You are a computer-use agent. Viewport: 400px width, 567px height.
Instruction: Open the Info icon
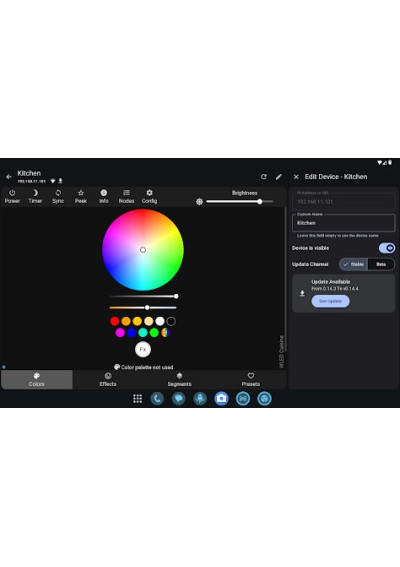coord(104,193)
